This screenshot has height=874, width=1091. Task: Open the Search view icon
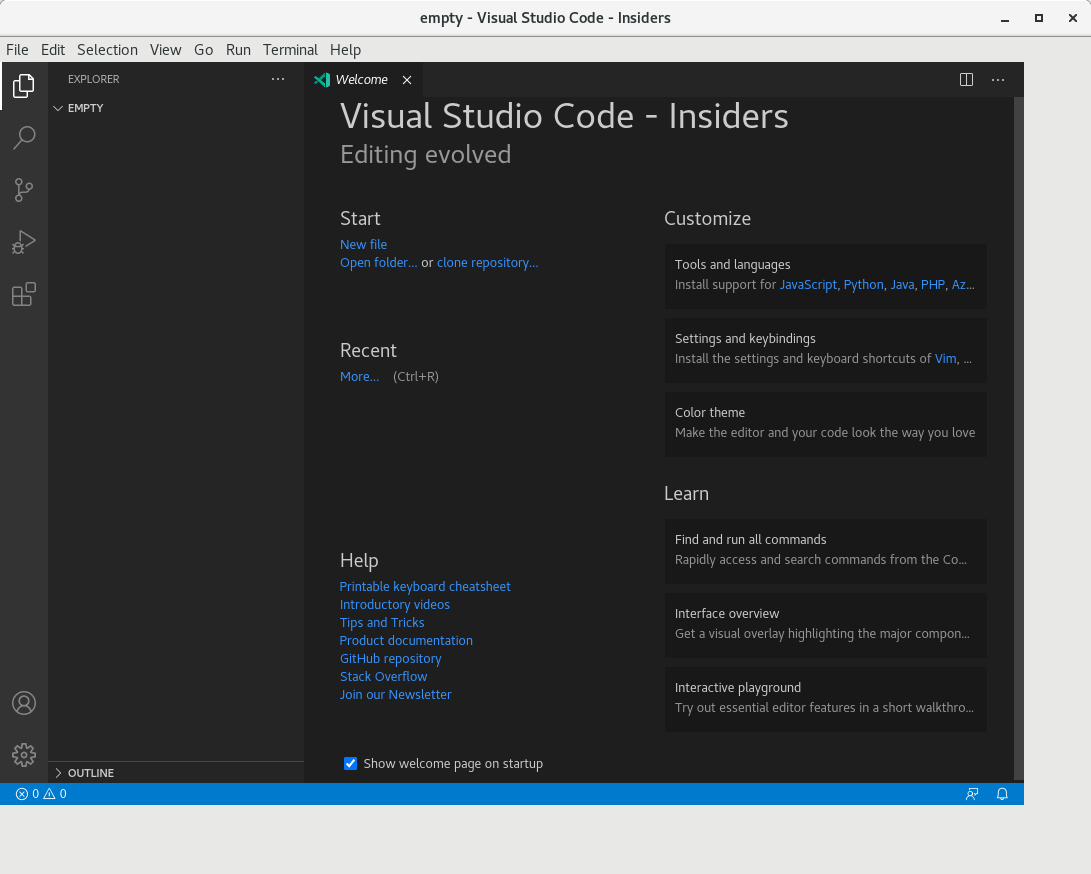point(24,138)
